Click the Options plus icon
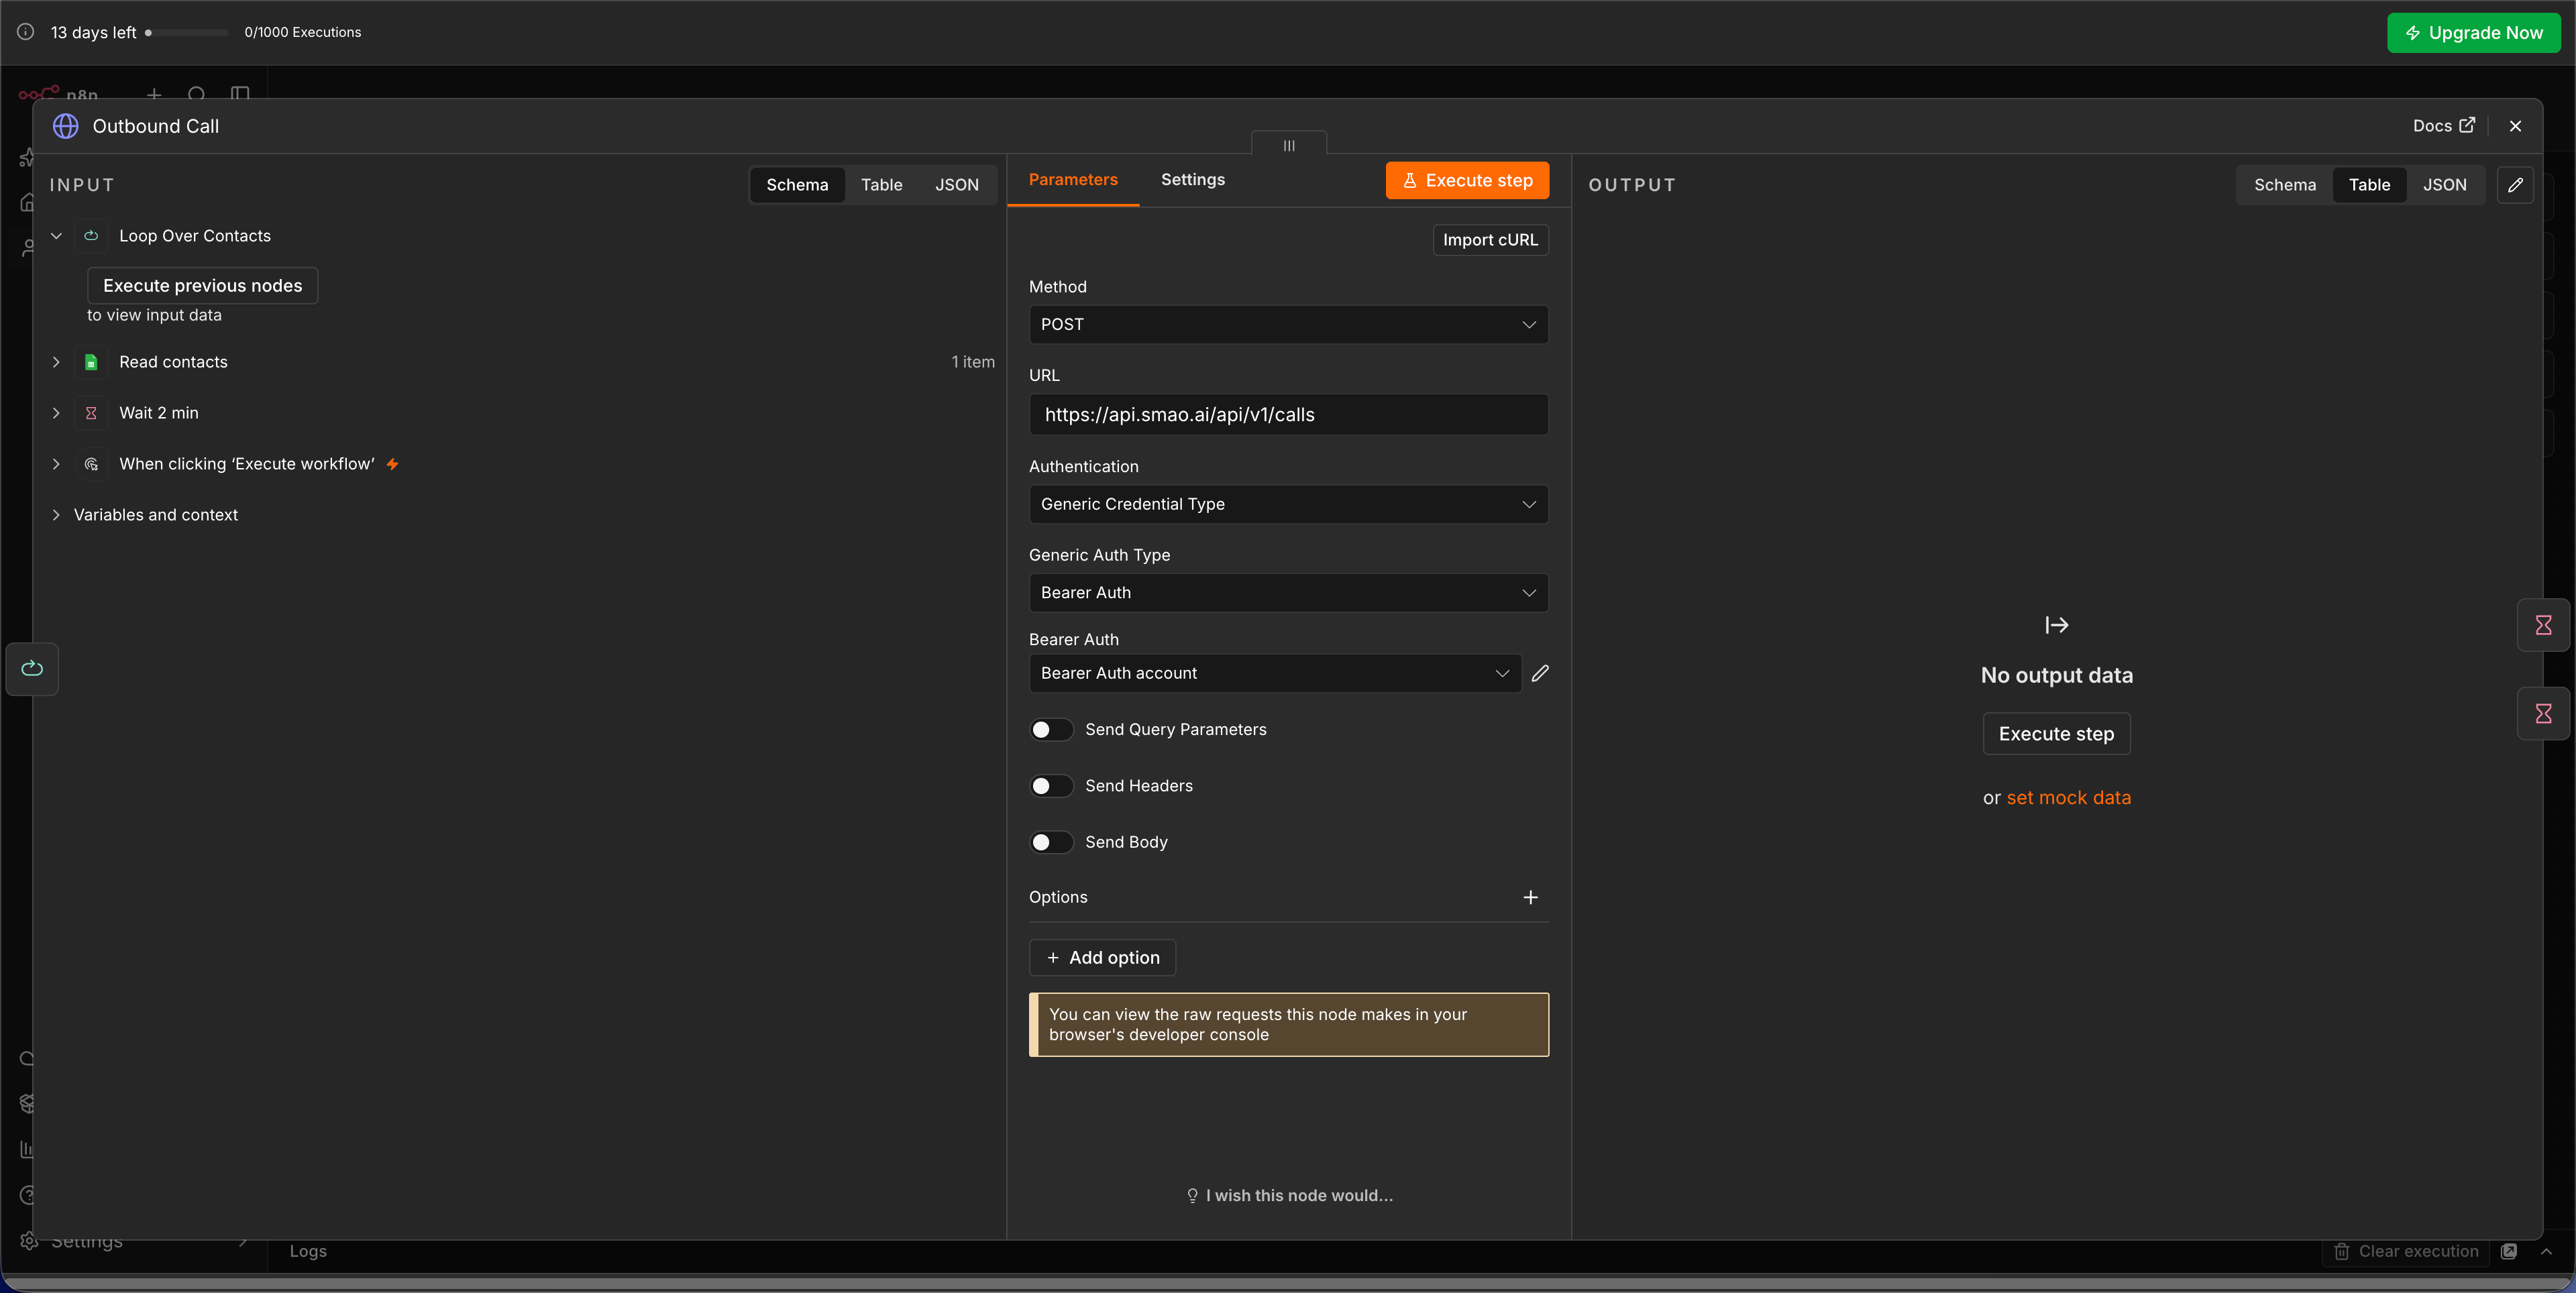The image size is (2576, 1293). tap(1530, 897)
